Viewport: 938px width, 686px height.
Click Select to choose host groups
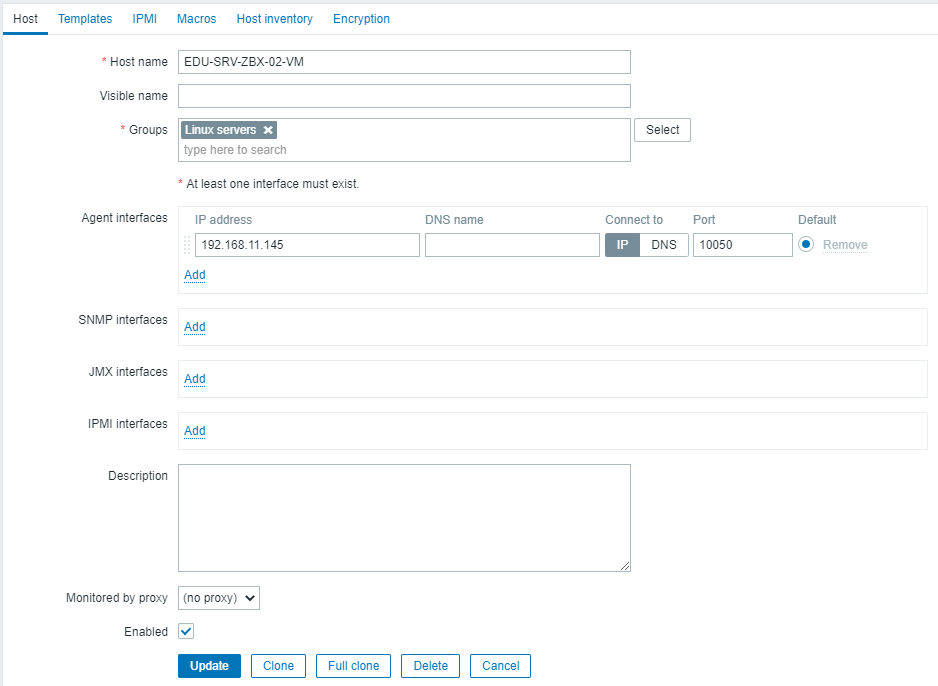pos(662,130)
